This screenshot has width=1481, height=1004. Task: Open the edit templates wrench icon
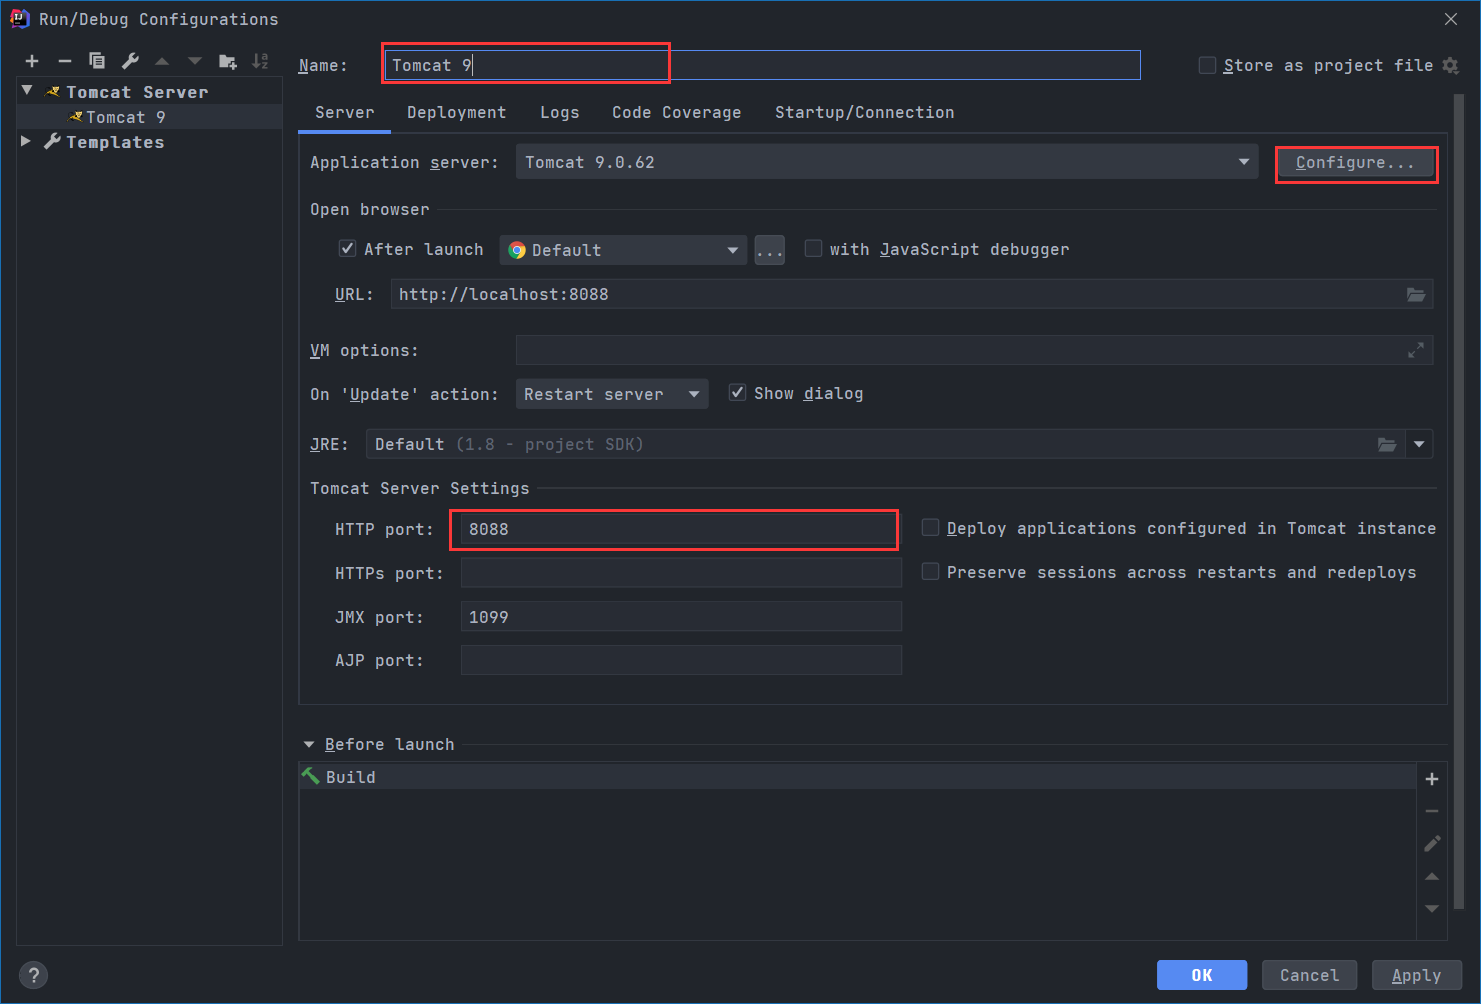130,61
